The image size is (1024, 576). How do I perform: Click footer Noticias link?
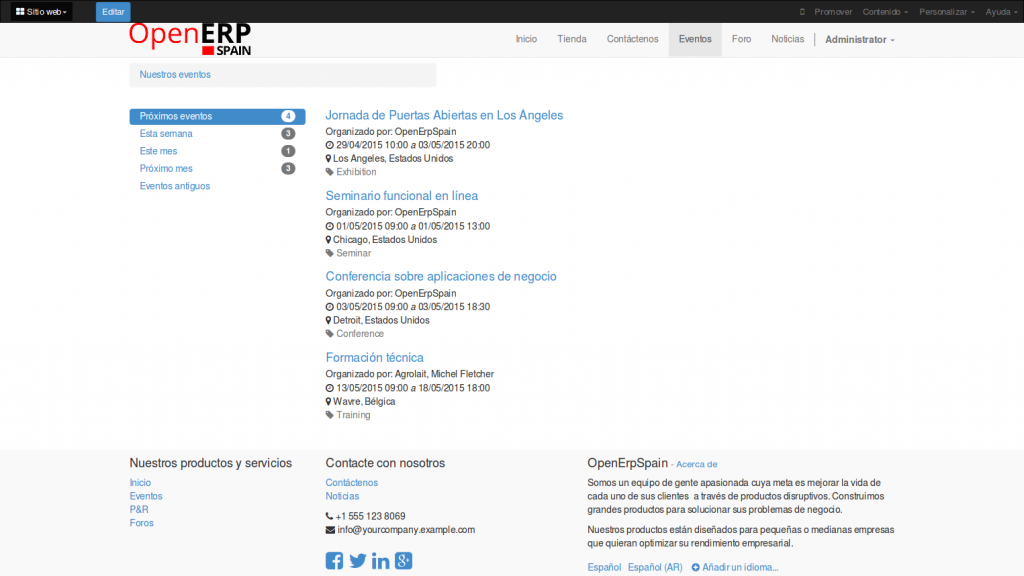[342, 496]
